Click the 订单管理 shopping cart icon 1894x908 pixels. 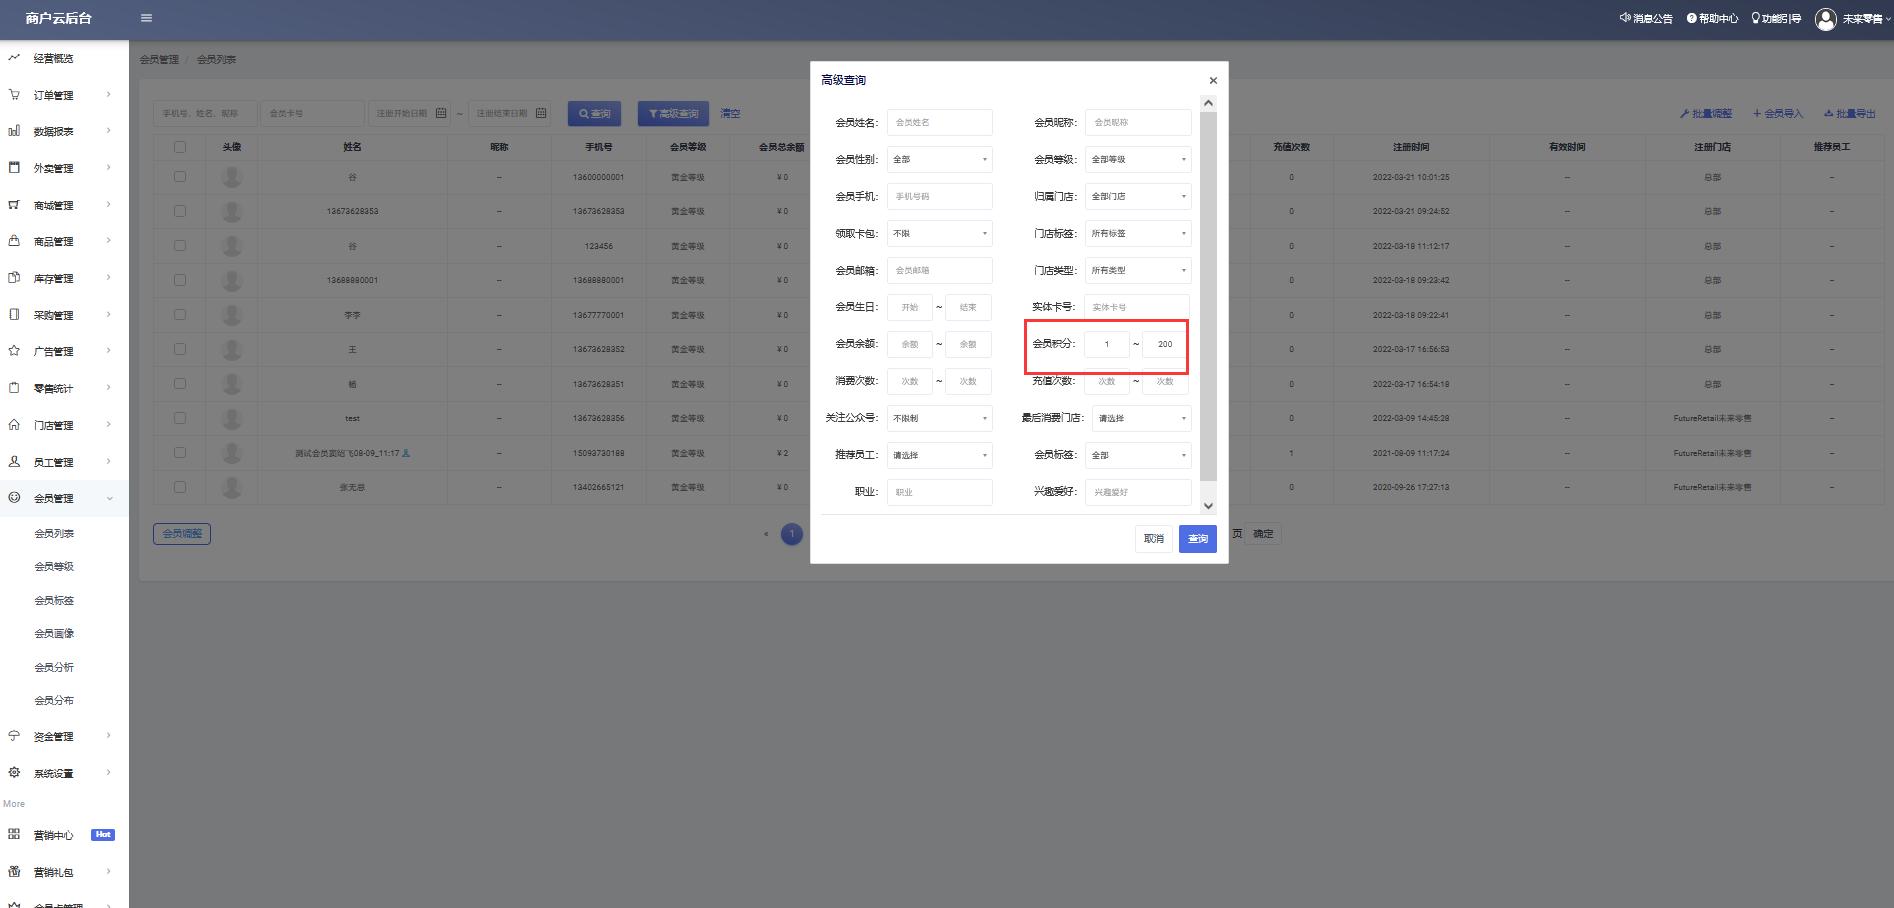14,95
